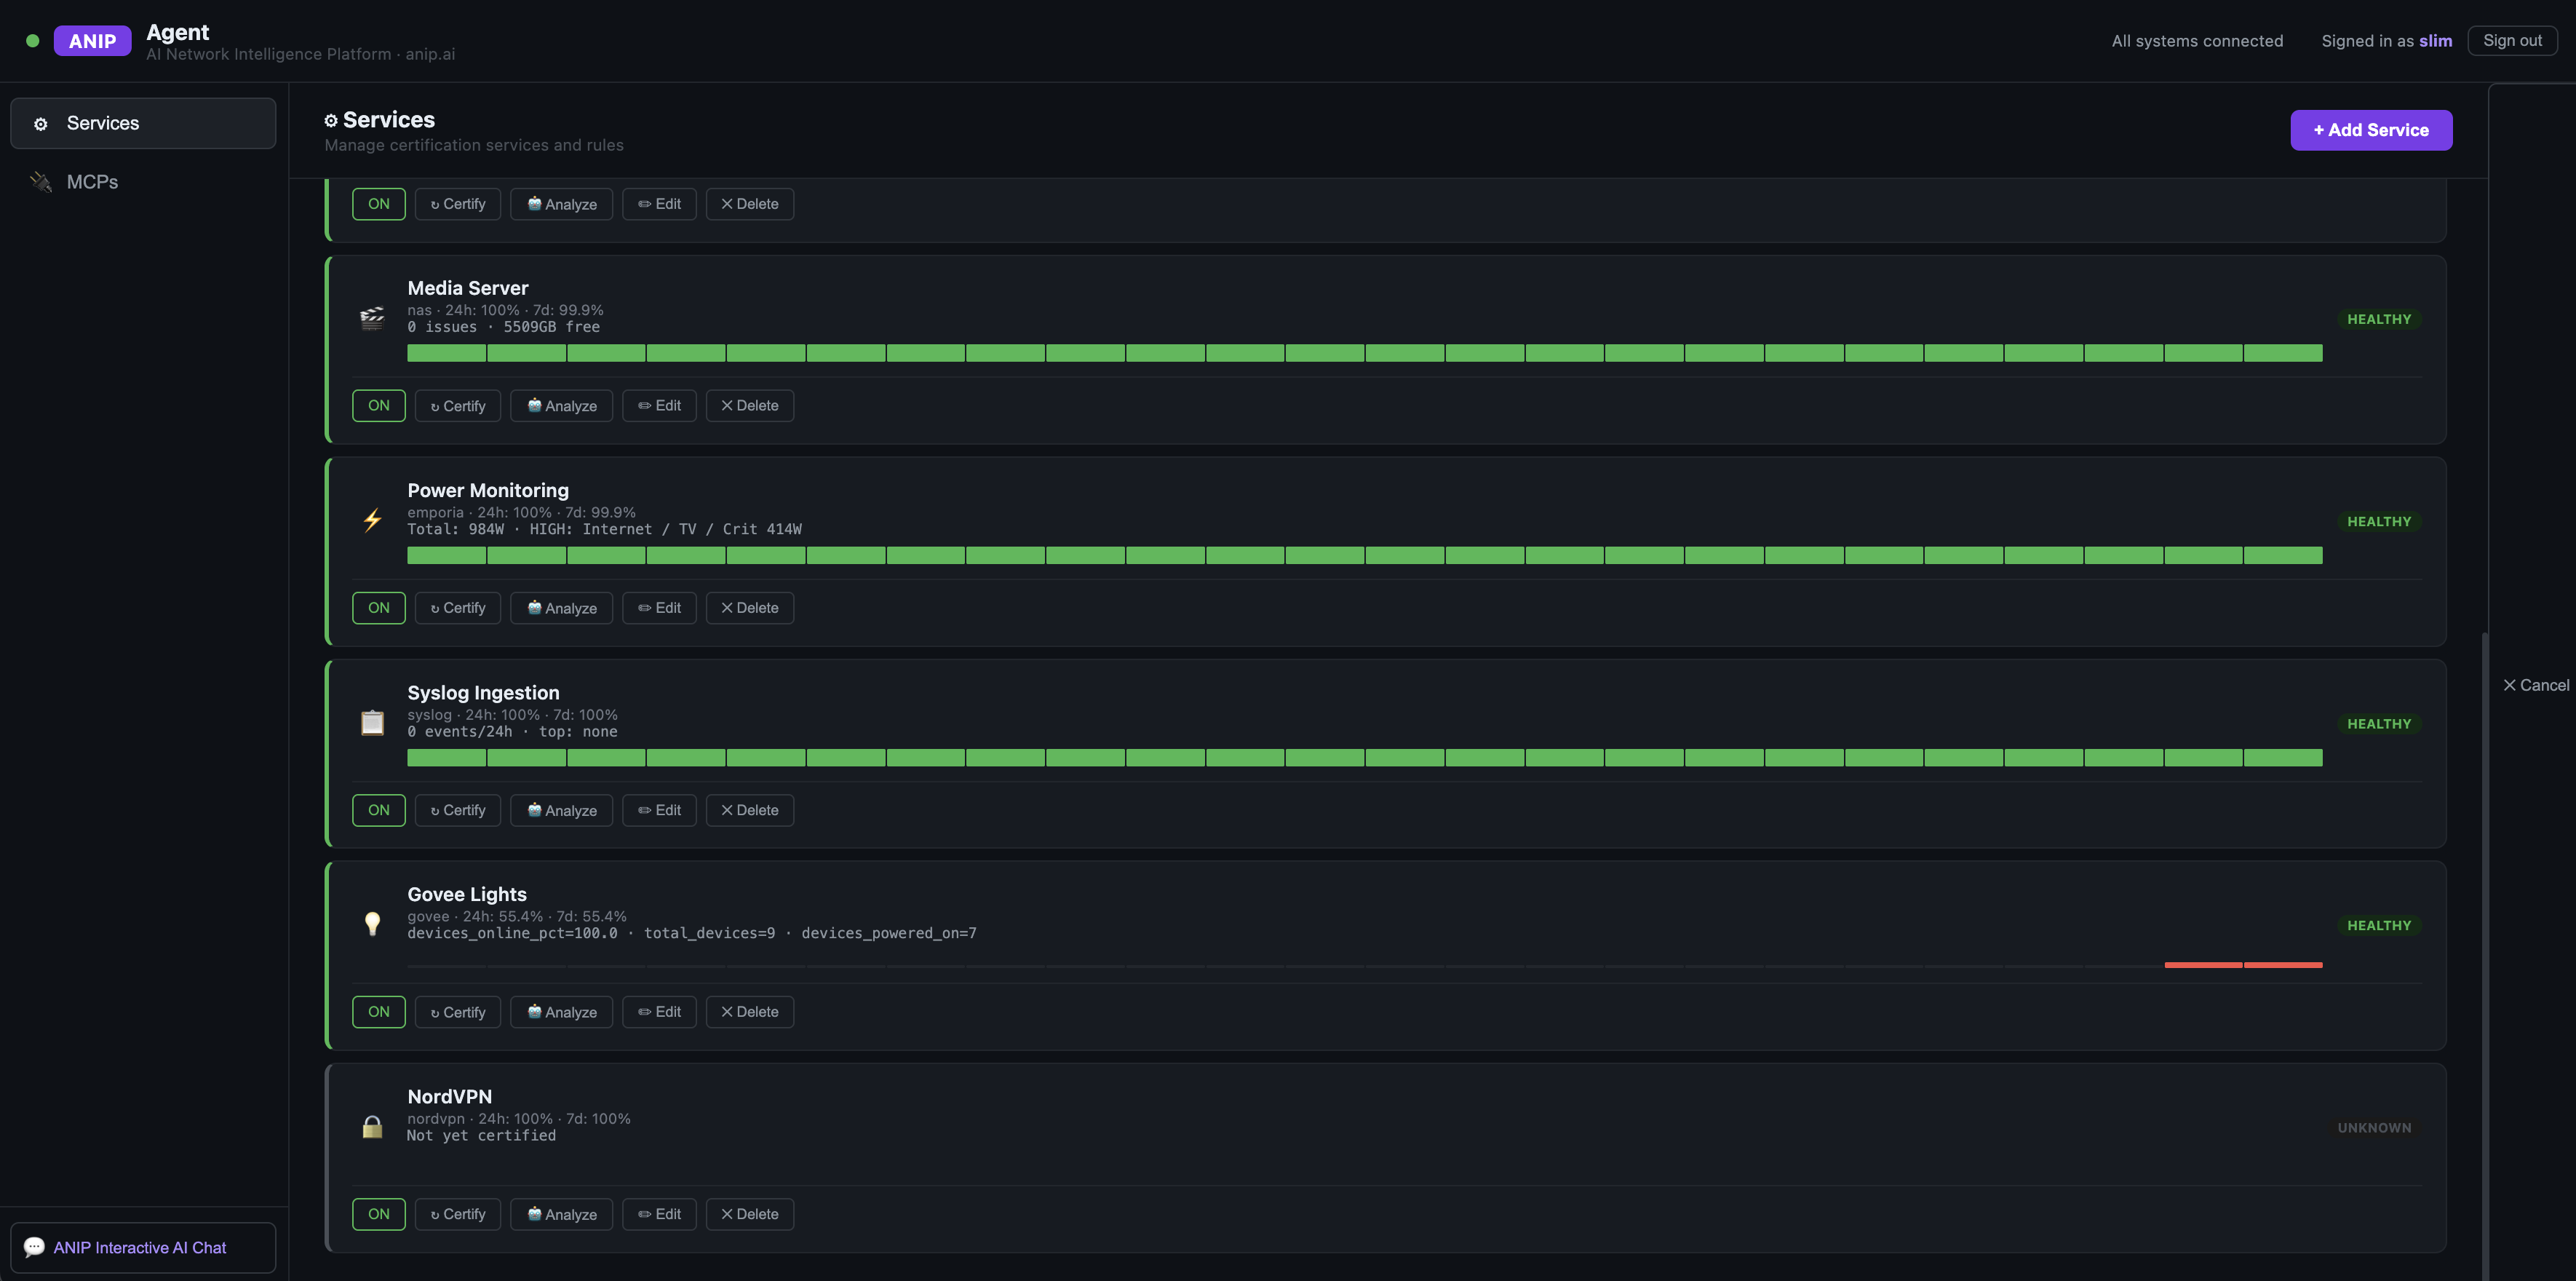Click the Govee Lights bulb icon
2576x1281 pixels.
click(x=372, y=923)
